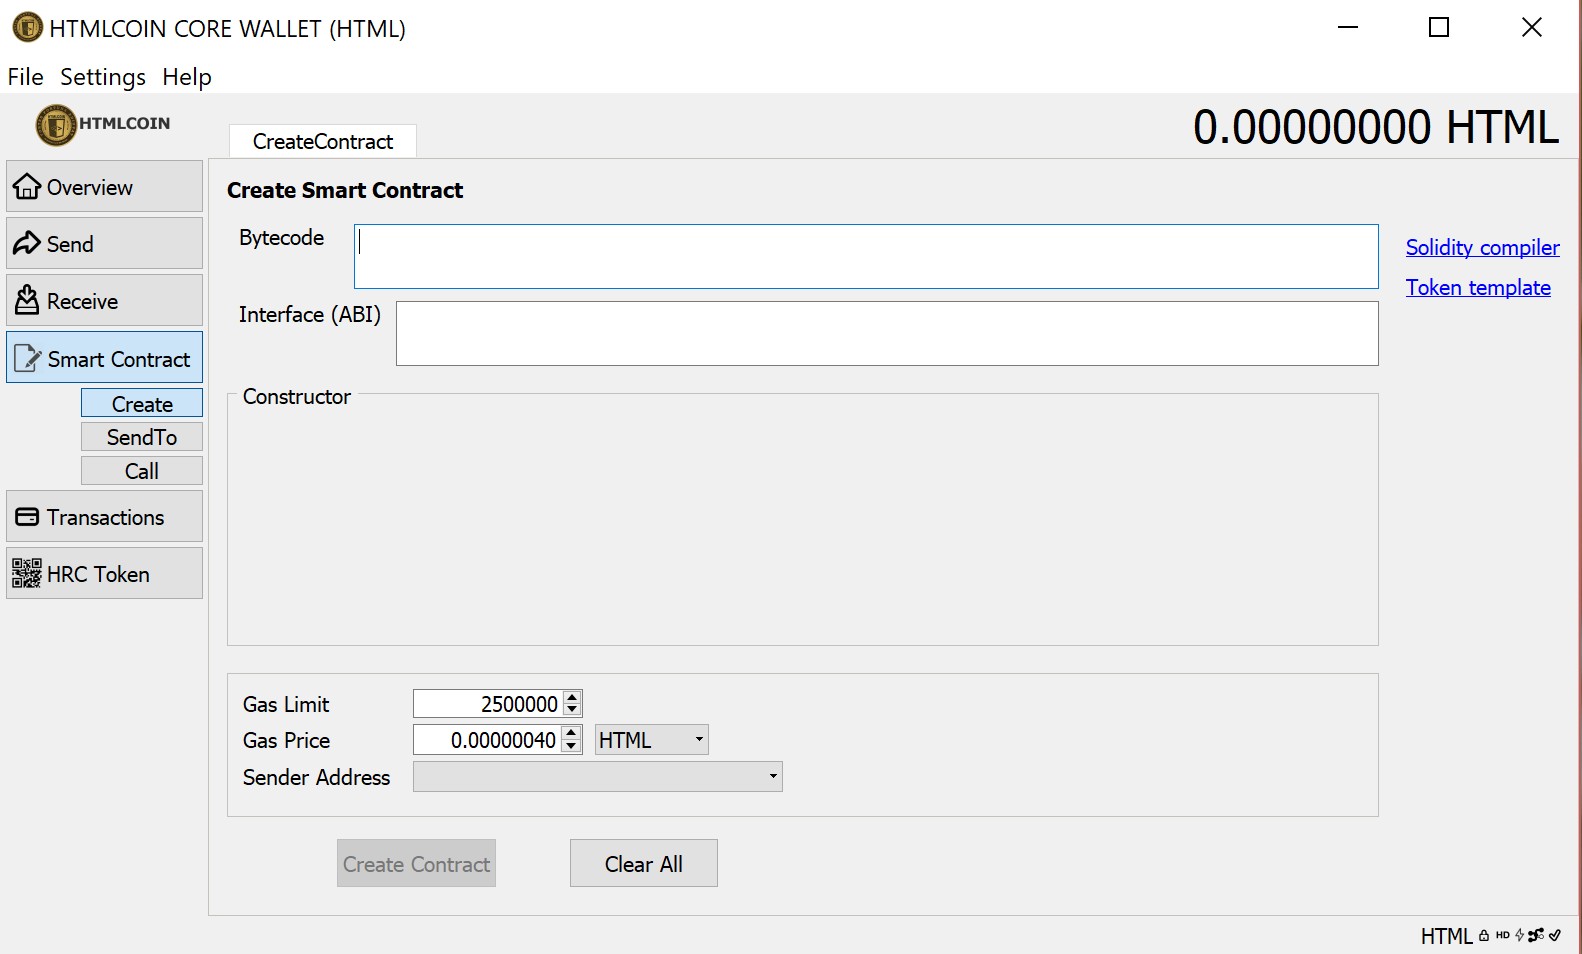This screenshot has width=1582, height=954.
Task: Decrease Gas Limit with the down arrow
Action: (x=572, y=710)
